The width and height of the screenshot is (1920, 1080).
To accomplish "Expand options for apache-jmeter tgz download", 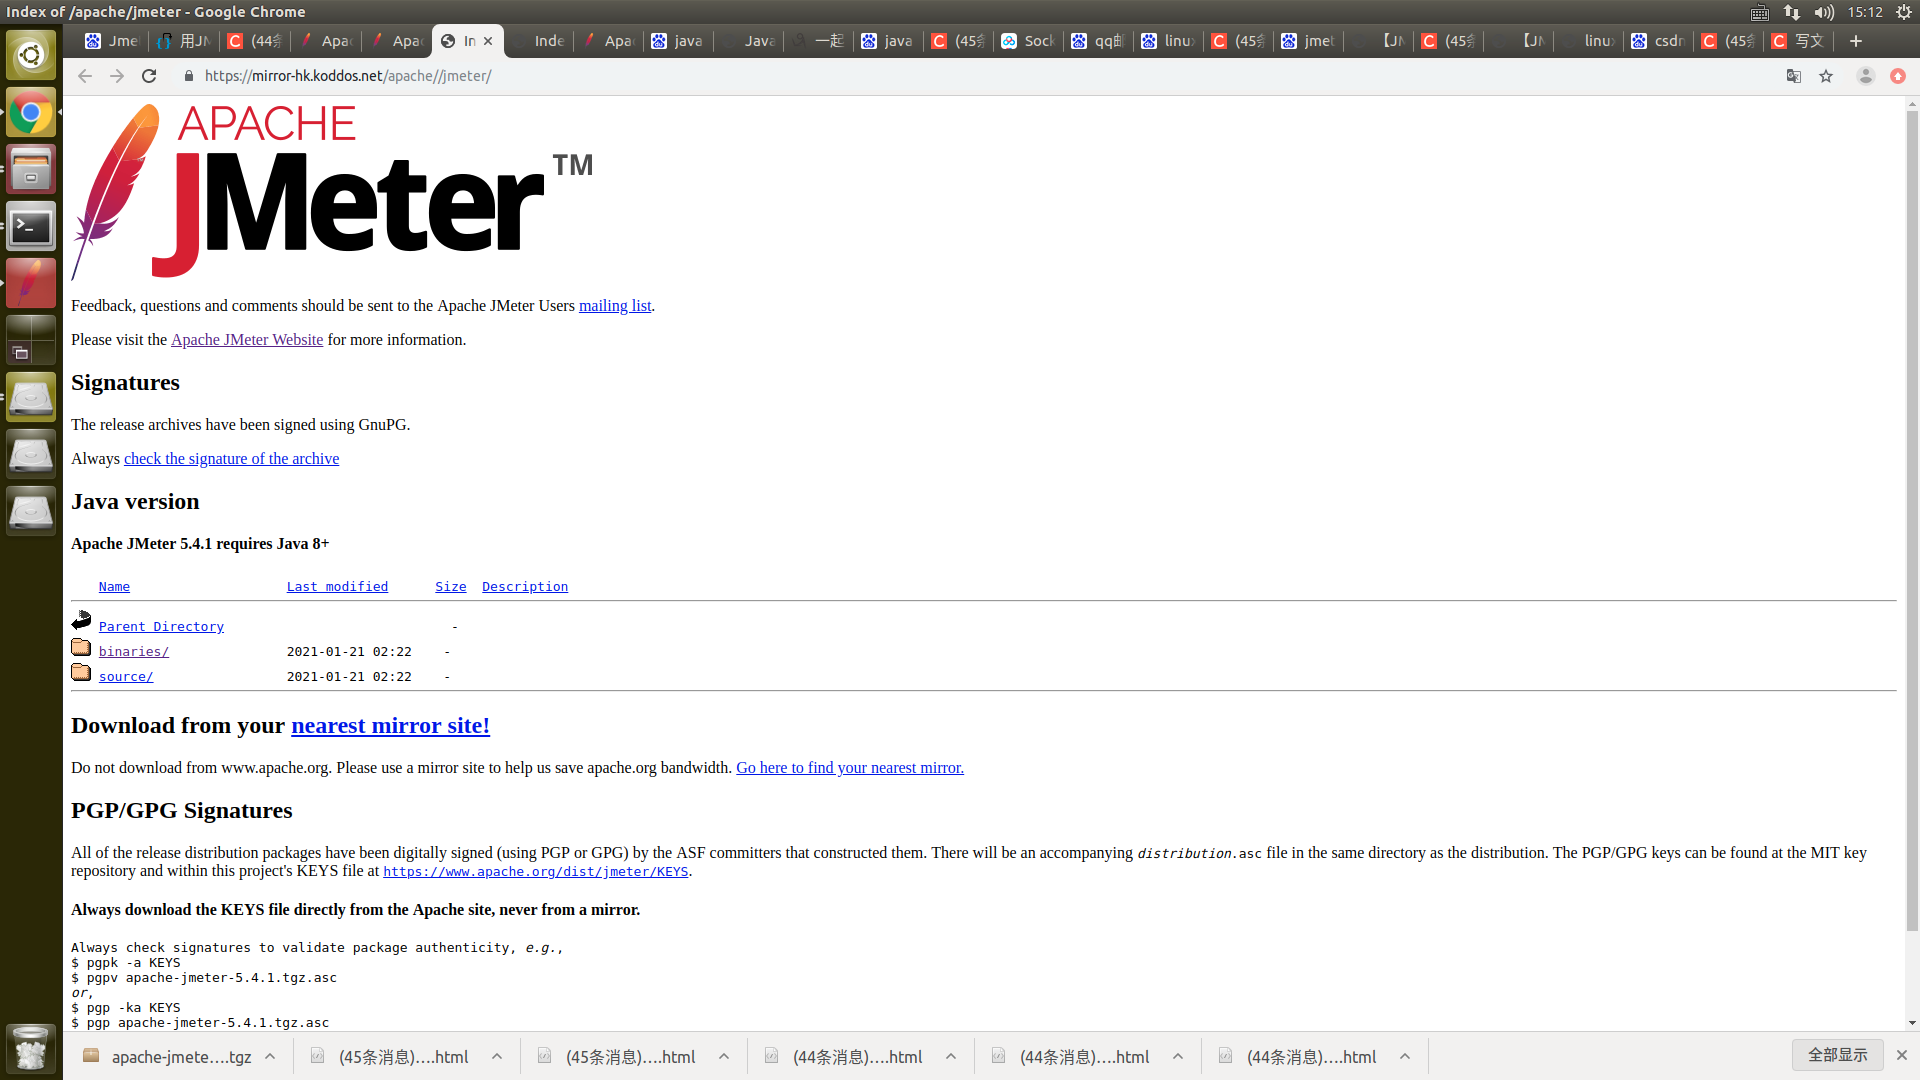I will pyautogui.click(x=270, y=1057).
